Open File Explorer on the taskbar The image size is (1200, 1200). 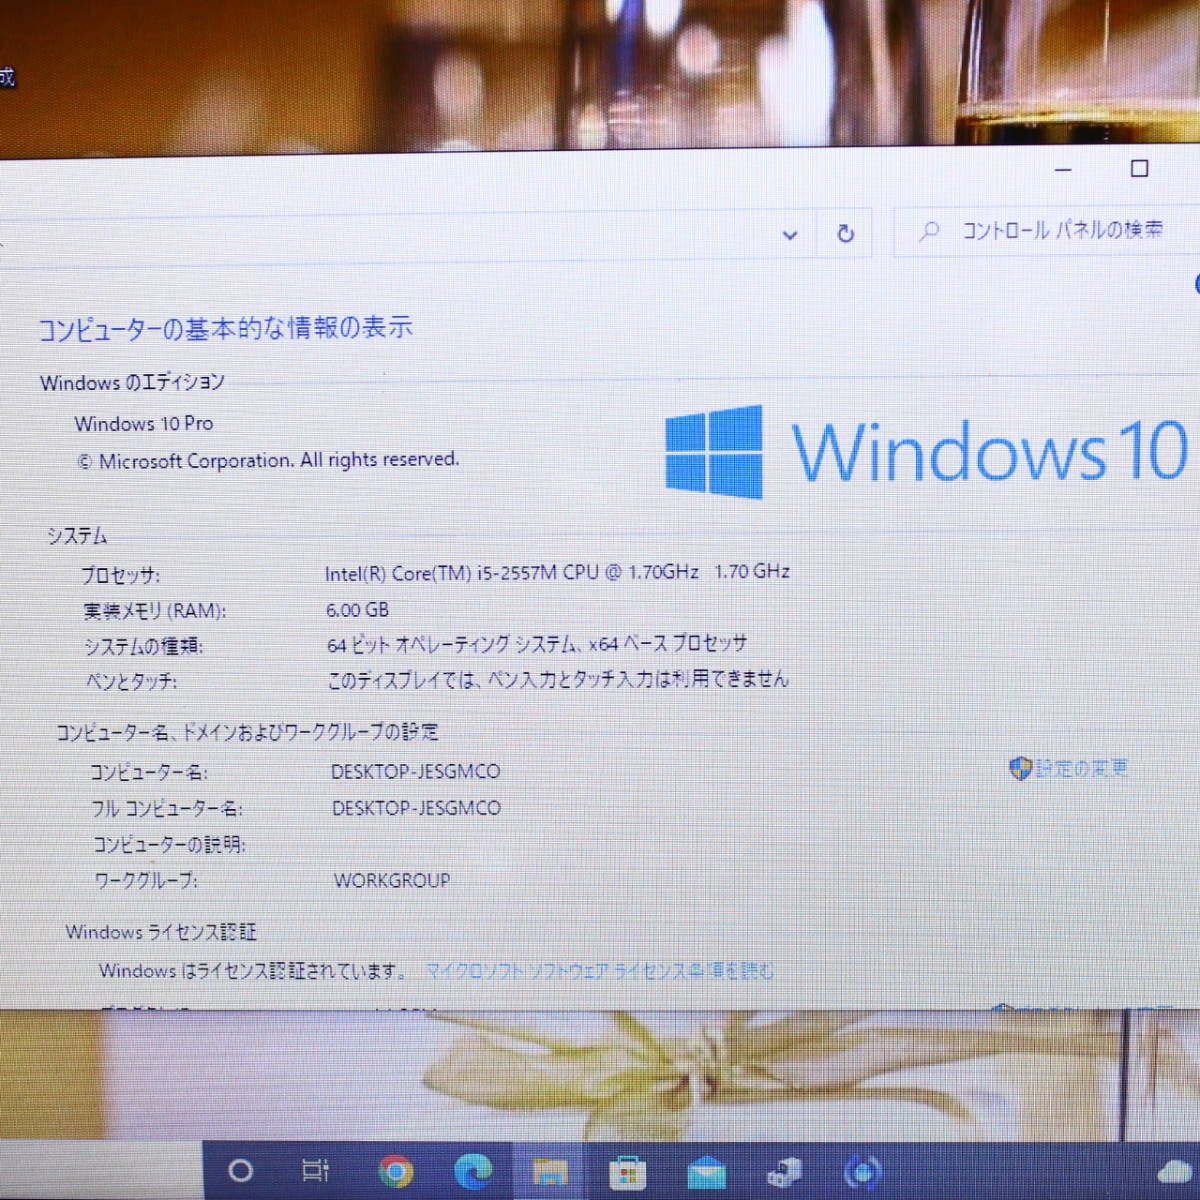pos(550,1171)
